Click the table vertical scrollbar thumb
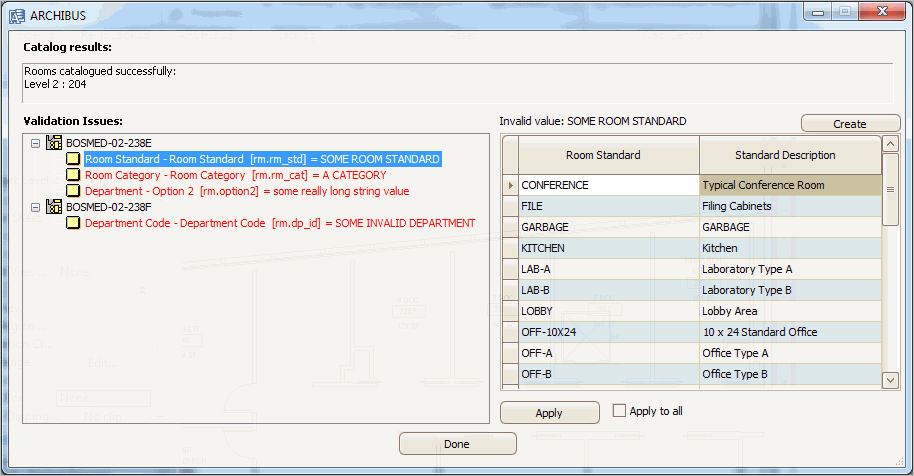914x476 pixels. pyautogui.click(x=890, y=189)
